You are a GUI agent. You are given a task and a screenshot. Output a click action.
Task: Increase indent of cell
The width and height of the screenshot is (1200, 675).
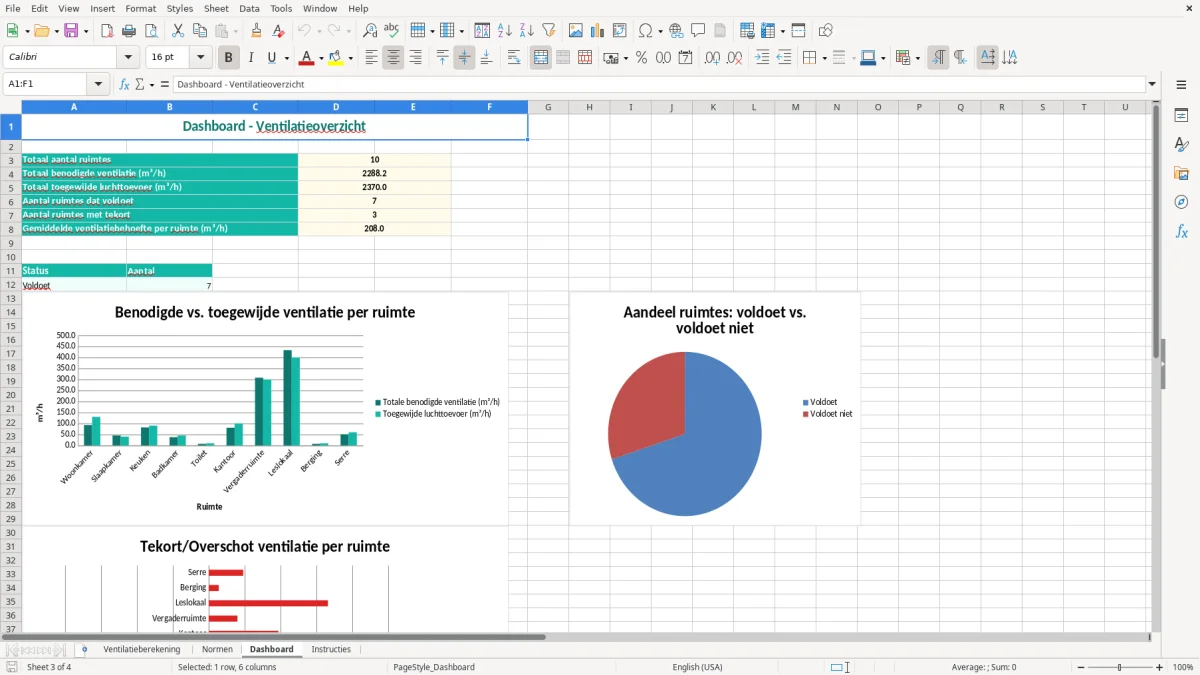[x=762, y=58]
